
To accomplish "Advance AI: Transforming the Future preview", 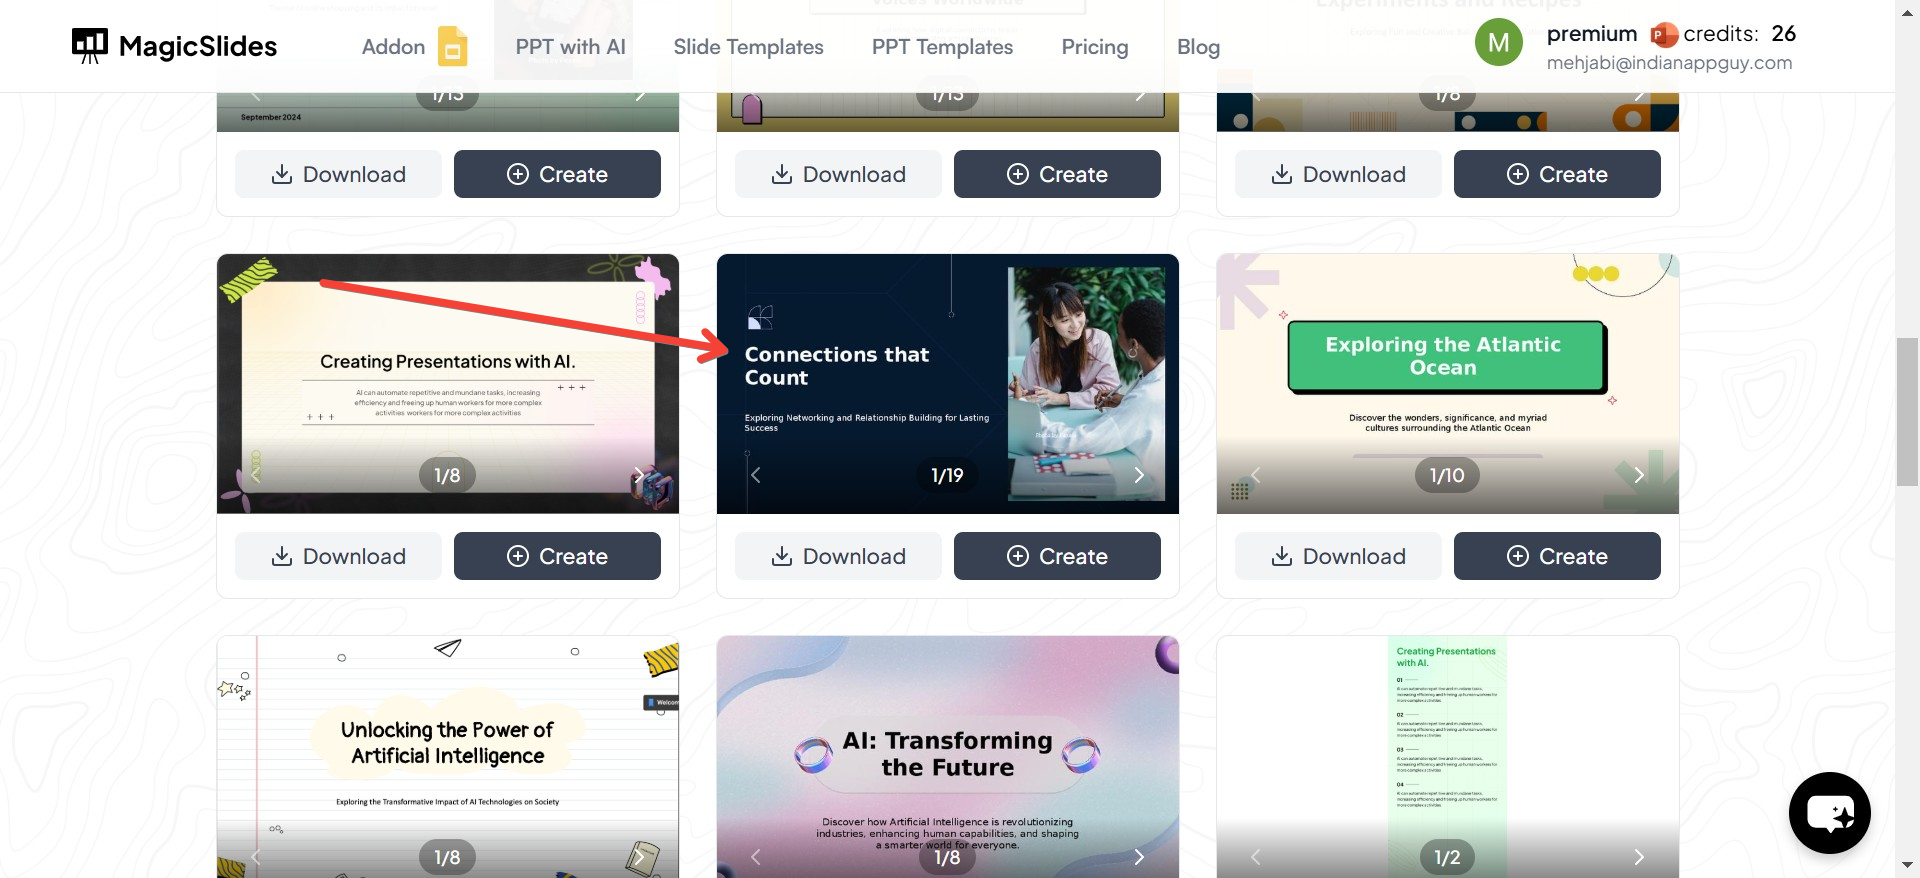I will (x=1139, y=857).
